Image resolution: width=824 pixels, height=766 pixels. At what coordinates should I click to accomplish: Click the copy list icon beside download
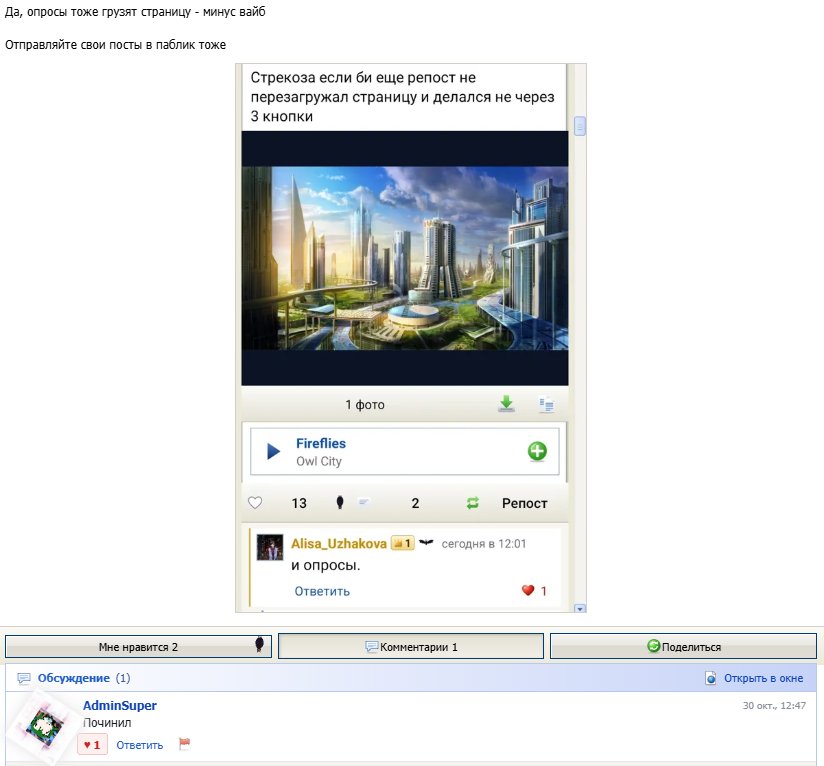547,405
